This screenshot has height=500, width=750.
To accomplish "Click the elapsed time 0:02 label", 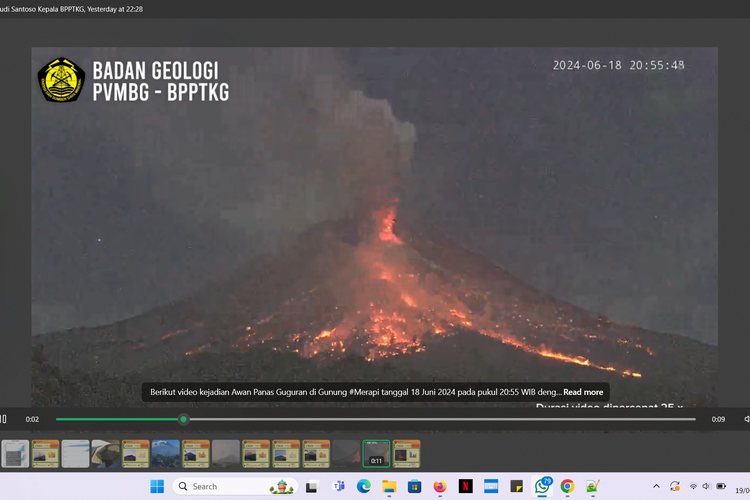I will click(x=32, y=419).
